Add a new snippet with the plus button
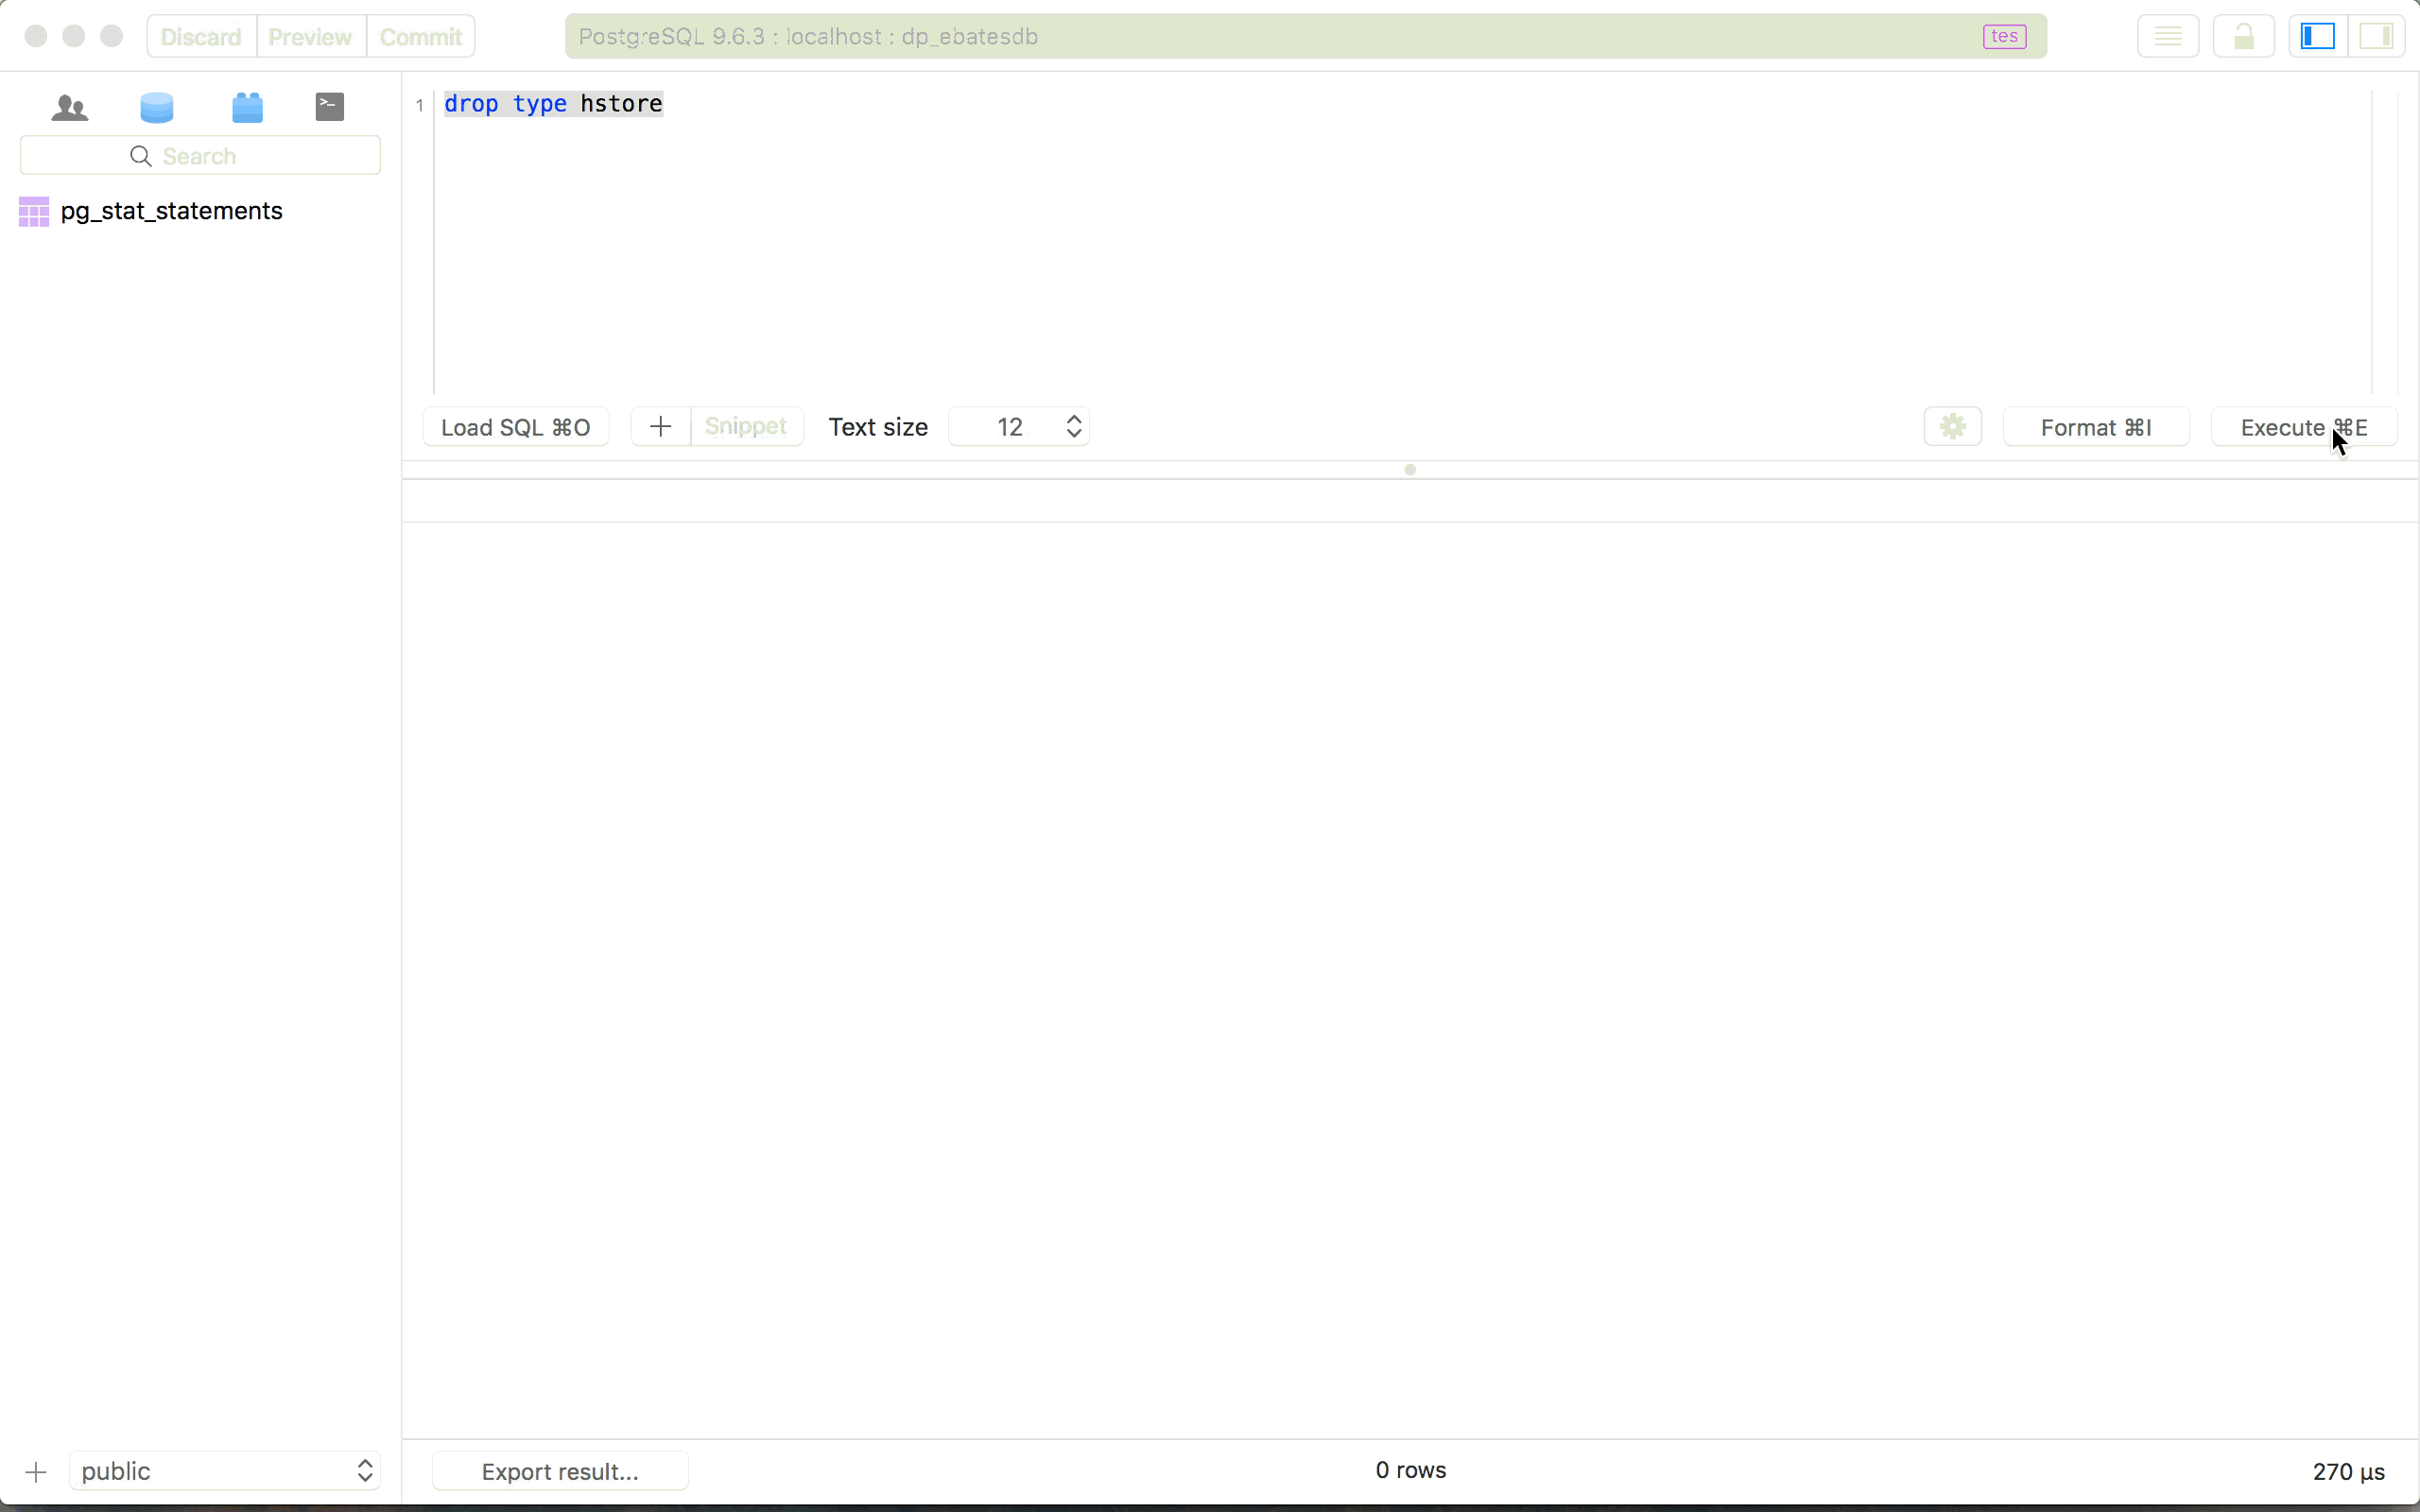 (659, 426)
